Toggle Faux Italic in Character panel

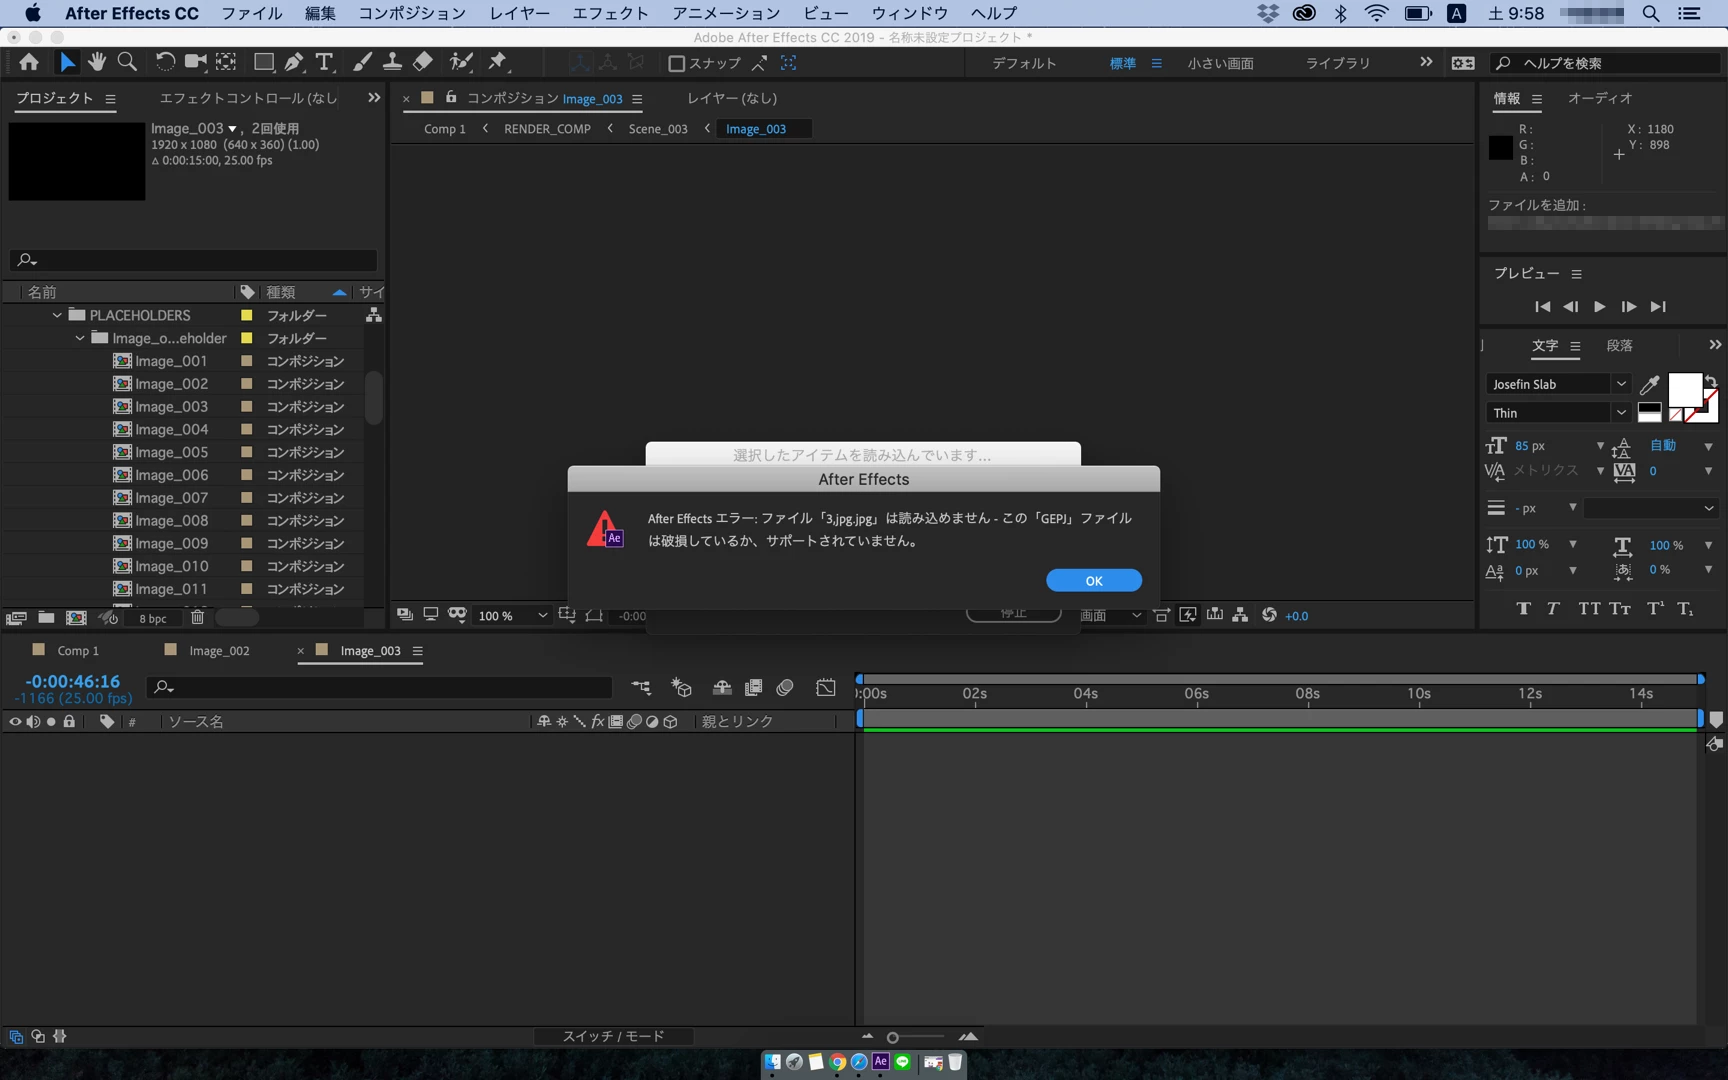tap(1553, 608)
